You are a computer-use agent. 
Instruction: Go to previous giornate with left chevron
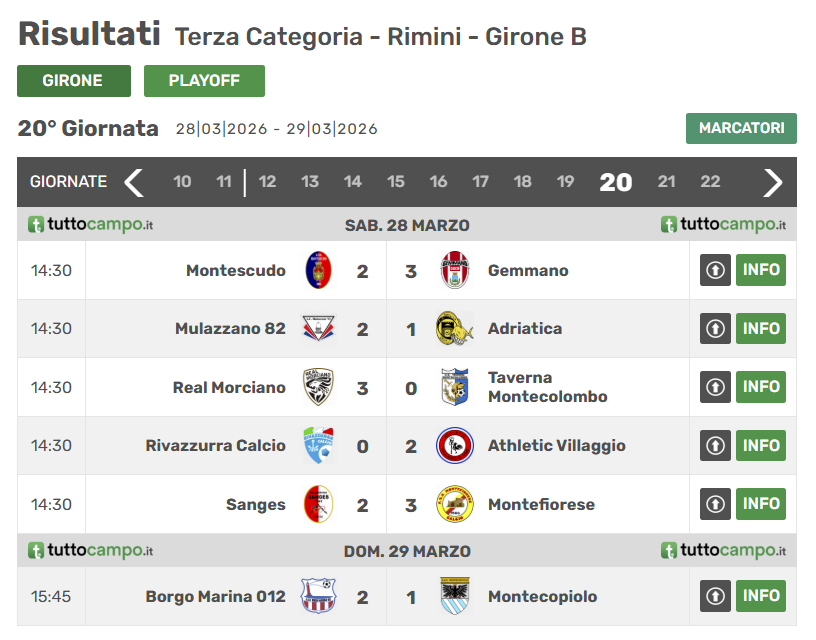(x=134, y=182)
